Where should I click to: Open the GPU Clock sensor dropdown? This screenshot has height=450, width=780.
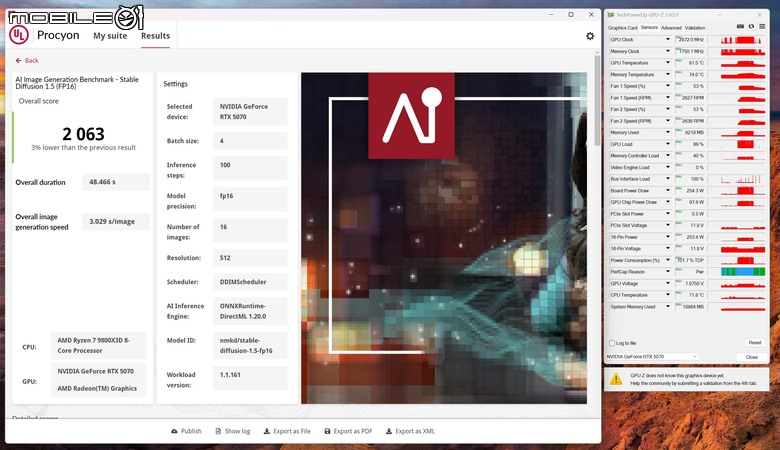point(668,39)
